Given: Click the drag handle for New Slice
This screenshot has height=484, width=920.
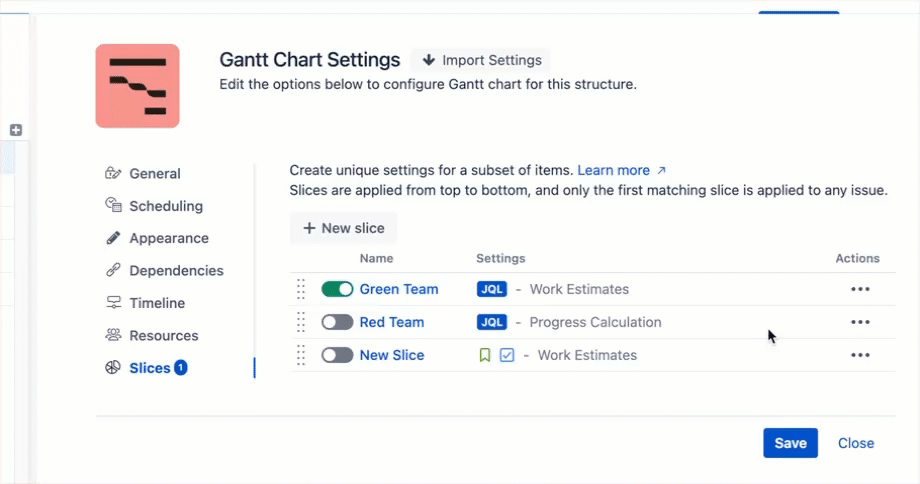Looking at the screenshot, I should pos(301,355).
